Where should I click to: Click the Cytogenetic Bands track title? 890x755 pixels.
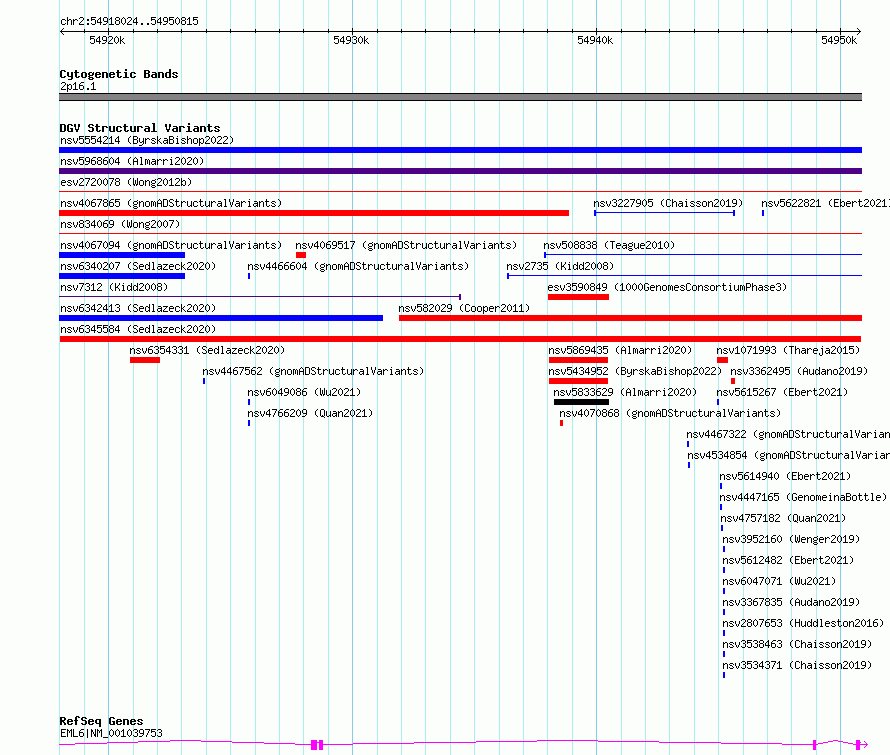pos(119,74)
